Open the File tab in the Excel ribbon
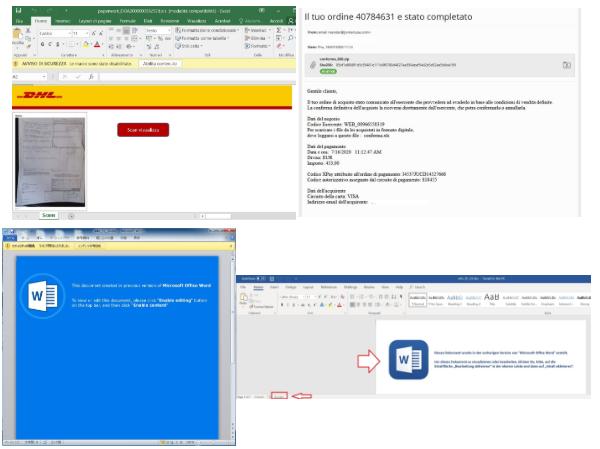 19,21
